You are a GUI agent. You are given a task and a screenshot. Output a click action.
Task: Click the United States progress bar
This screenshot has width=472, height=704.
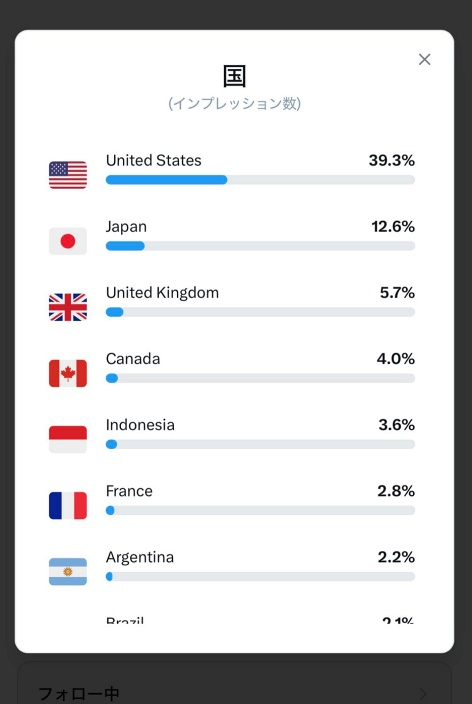tap(260, 180)
